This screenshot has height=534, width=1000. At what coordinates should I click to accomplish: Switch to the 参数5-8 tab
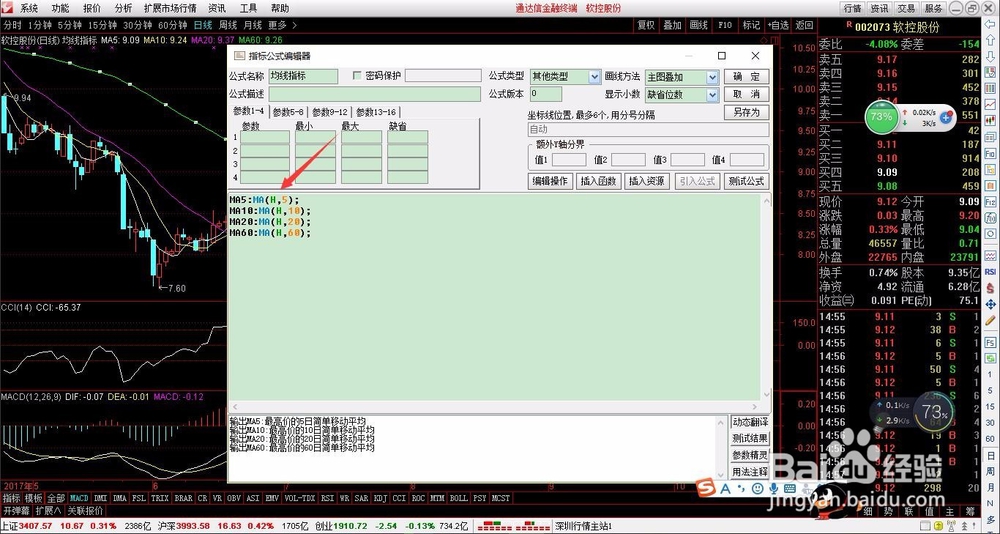click(x=288, y=112)
